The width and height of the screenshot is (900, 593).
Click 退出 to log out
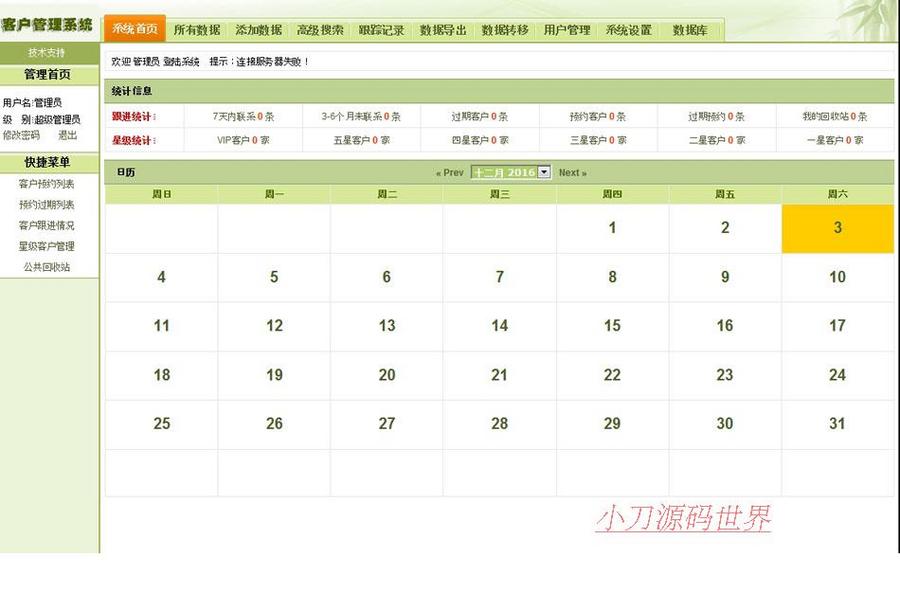[66, 135]
